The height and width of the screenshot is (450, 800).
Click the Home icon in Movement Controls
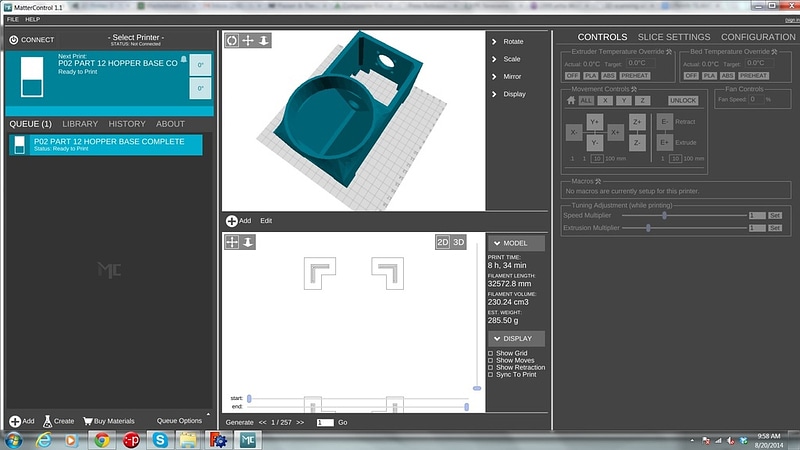[x=571, y=101]
